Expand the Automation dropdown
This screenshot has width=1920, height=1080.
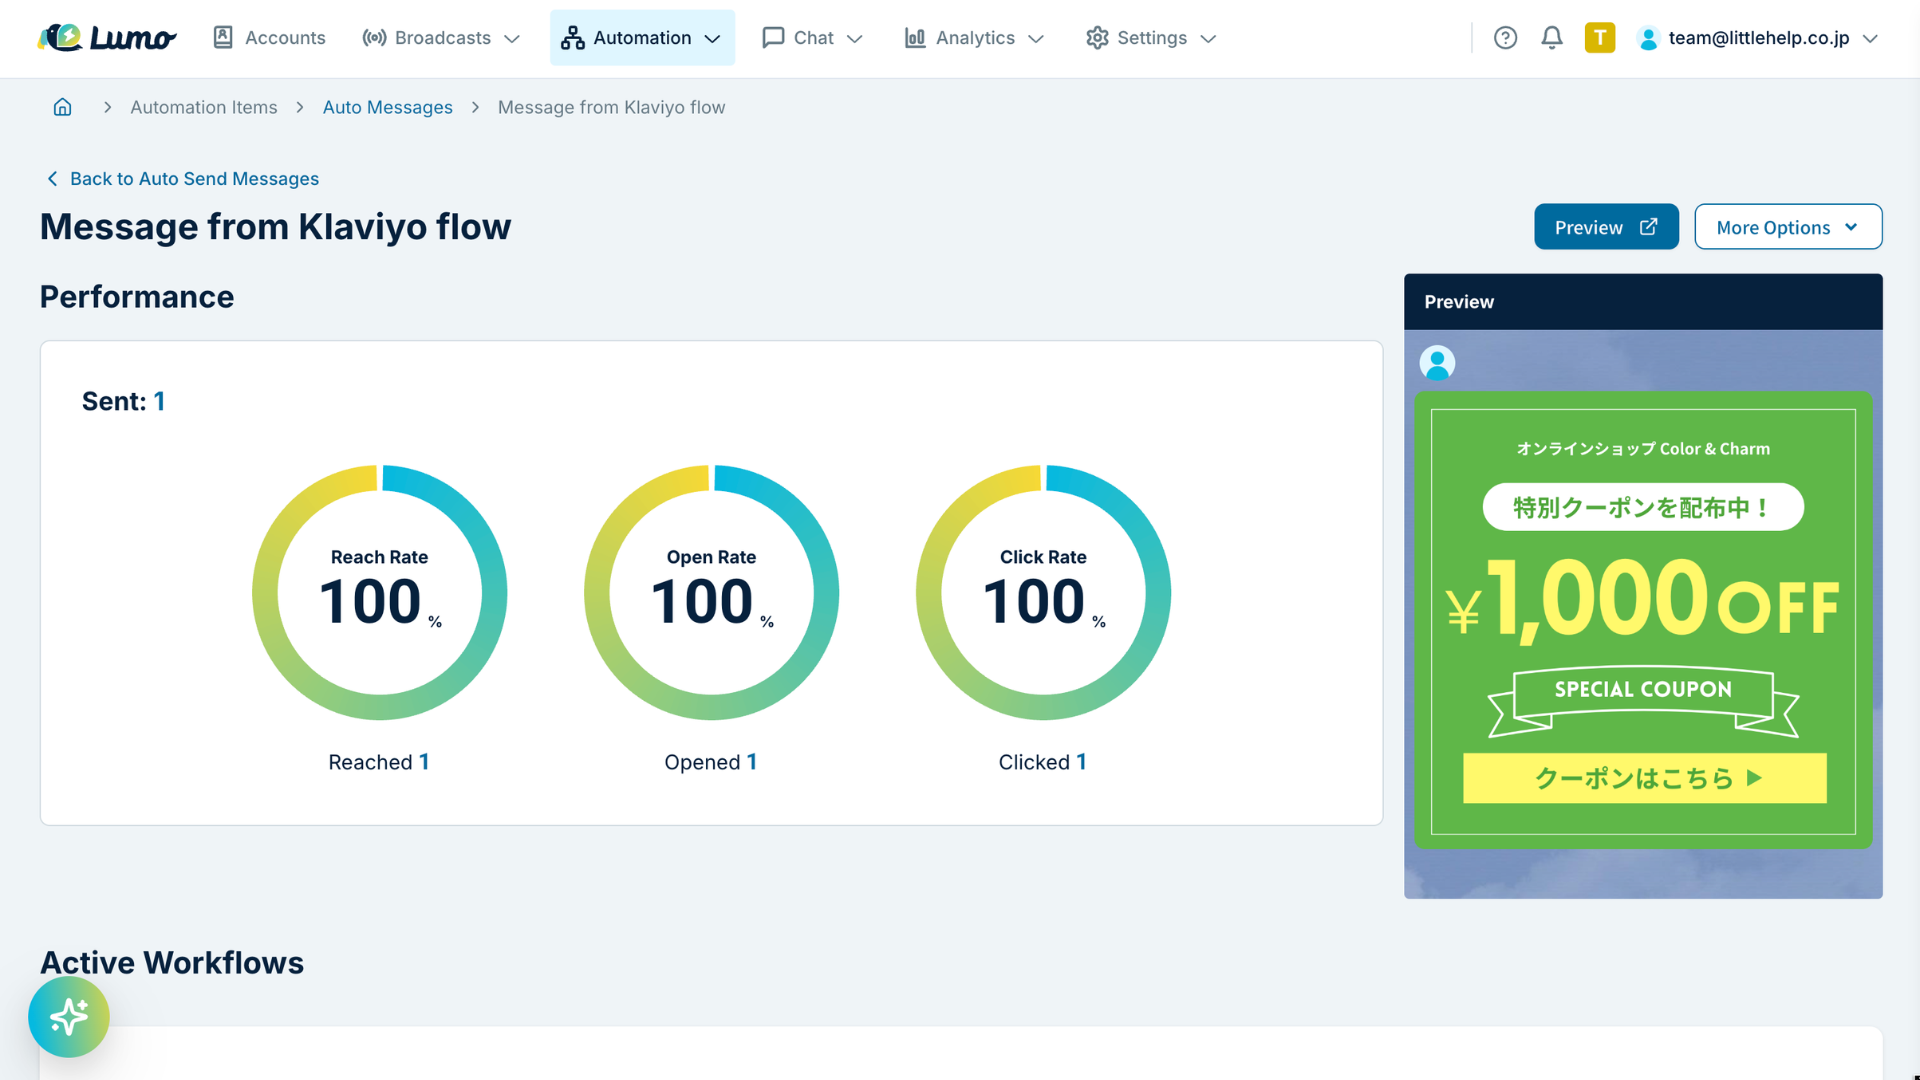[x=642, y=38]
